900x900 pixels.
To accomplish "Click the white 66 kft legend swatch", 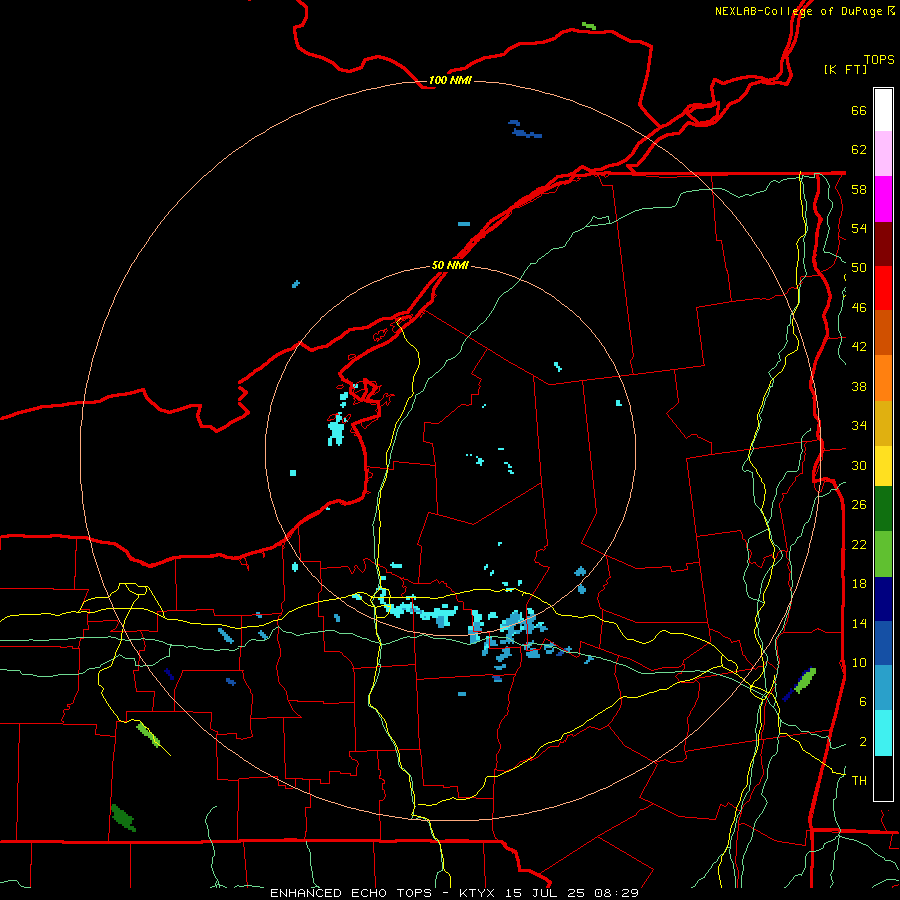I will (x=883, y=110).
